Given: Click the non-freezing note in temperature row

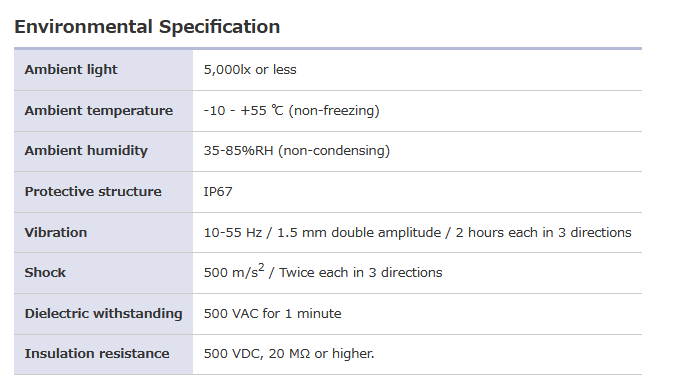Looking at the screenshot, I should 334,110.
